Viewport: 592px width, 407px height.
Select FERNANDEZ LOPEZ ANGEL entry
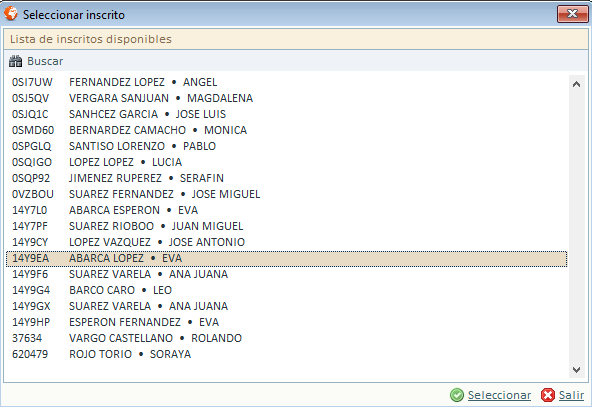287,82
